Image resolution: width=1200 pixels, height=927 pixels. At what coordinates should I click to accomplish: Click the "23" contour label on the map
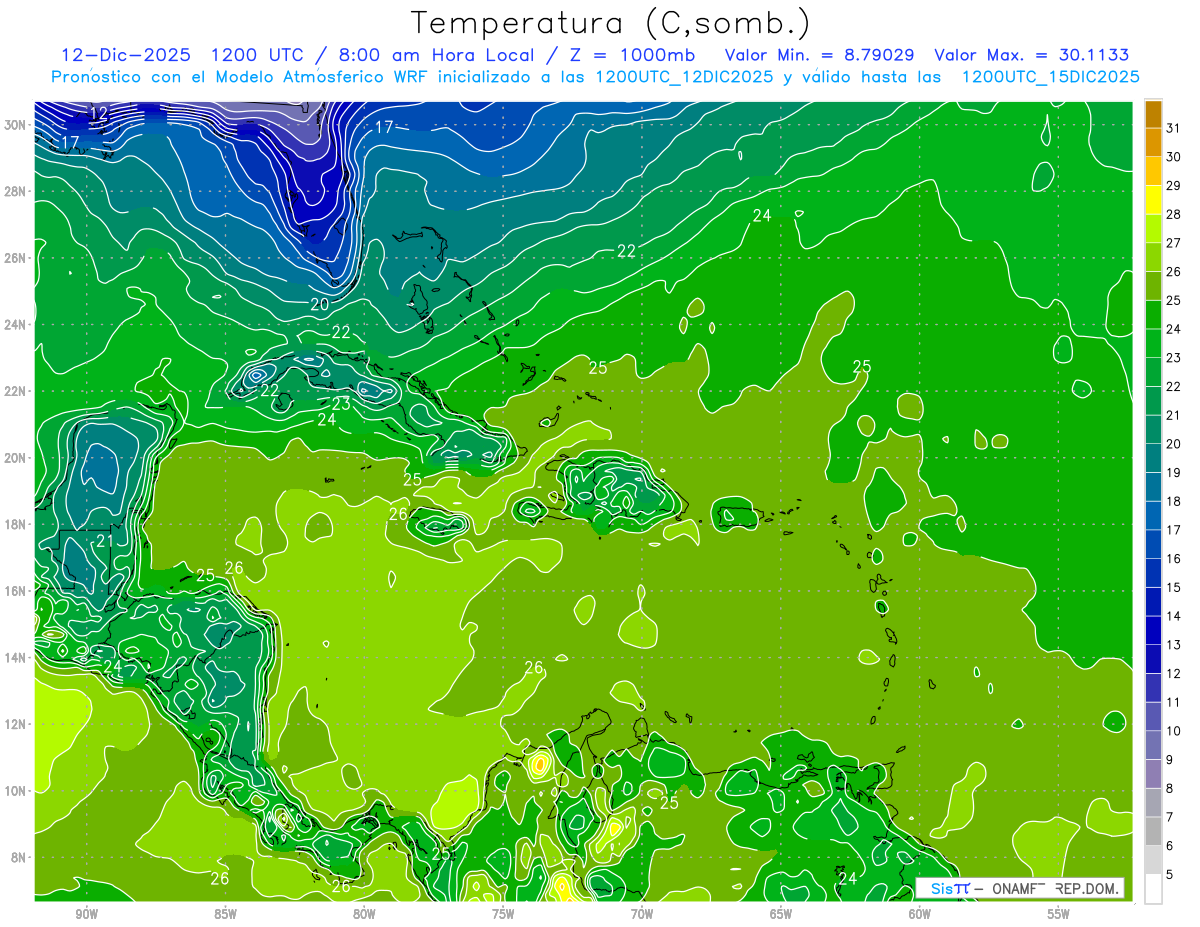341,404
